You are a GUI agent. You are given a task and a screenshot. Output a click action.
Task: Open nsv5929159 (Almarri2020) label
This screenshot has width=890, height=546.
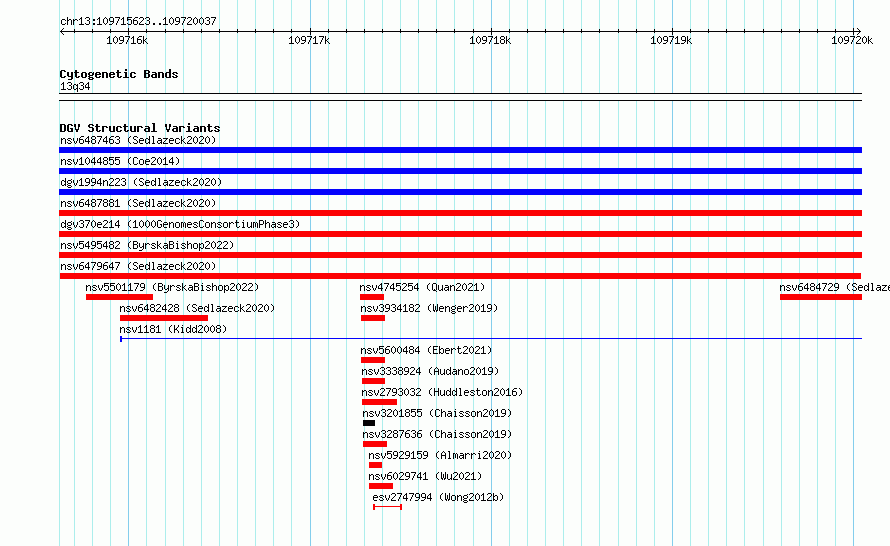[x=440, y=455]
